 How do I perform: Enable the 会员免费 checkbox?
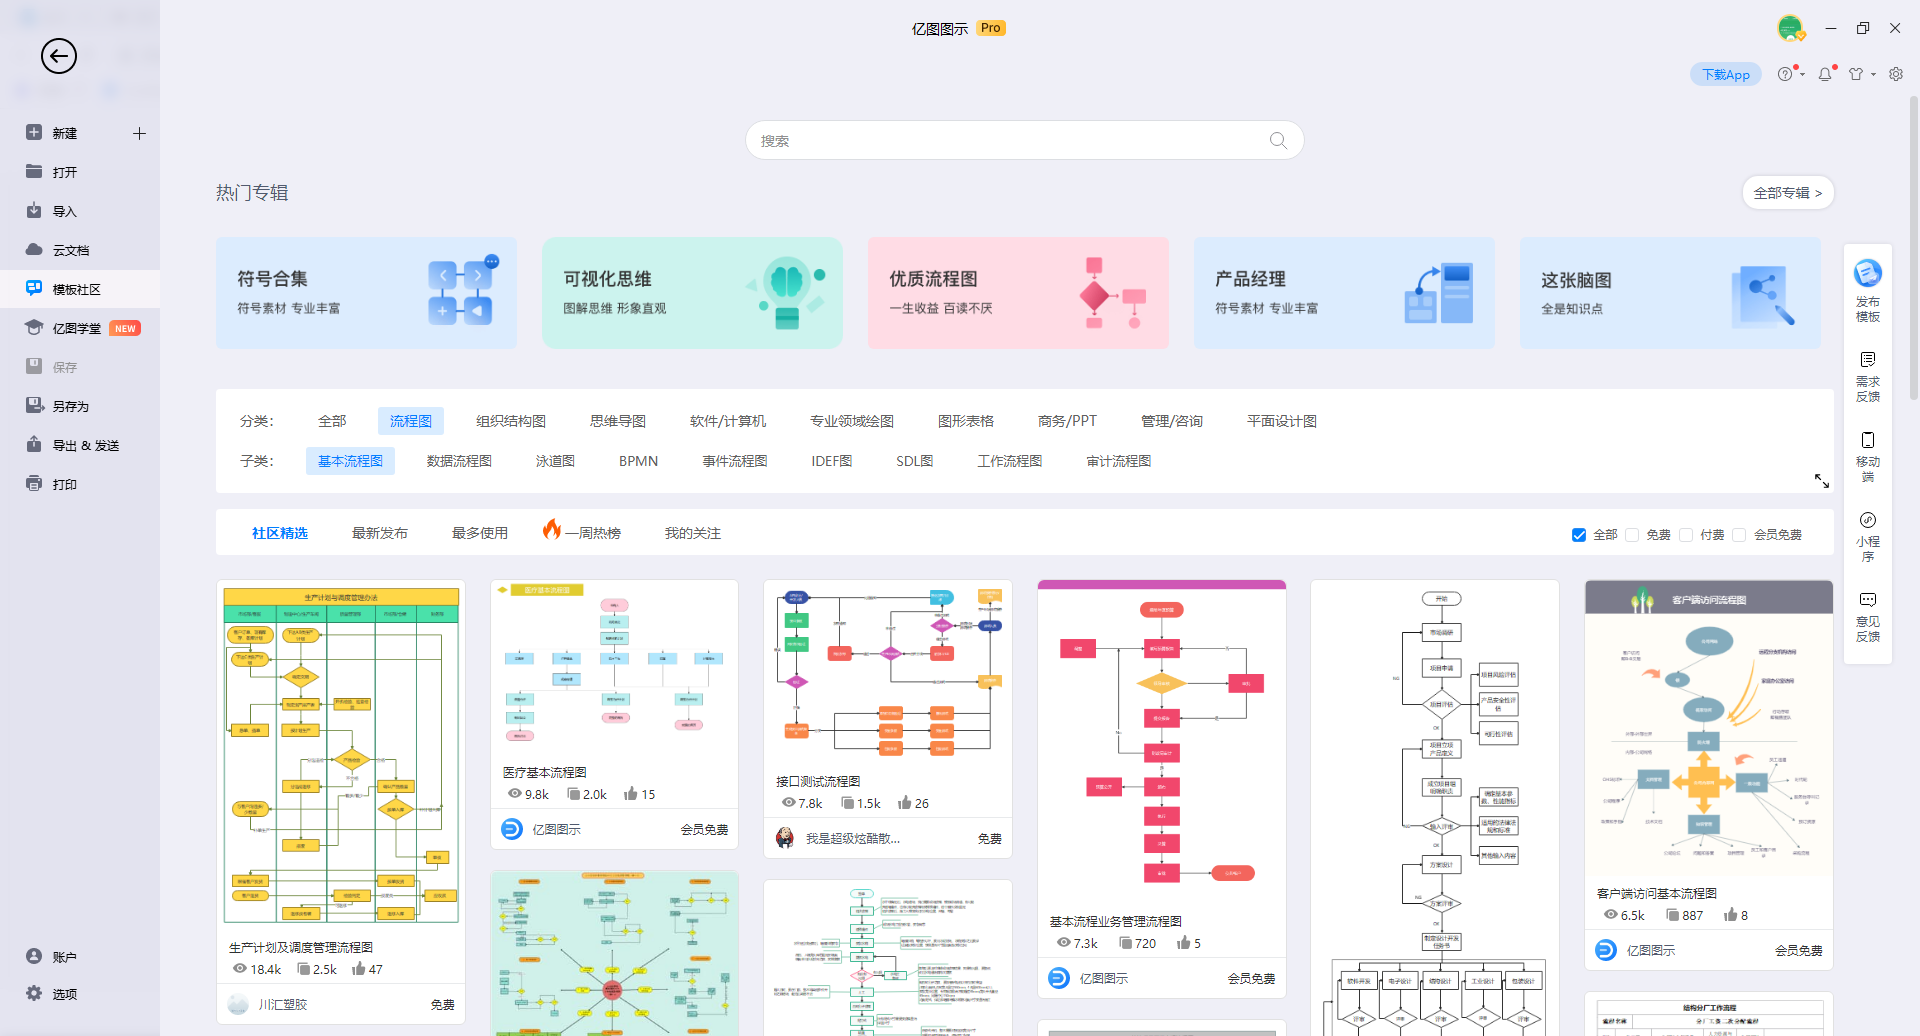click(x=1742, y=535)
